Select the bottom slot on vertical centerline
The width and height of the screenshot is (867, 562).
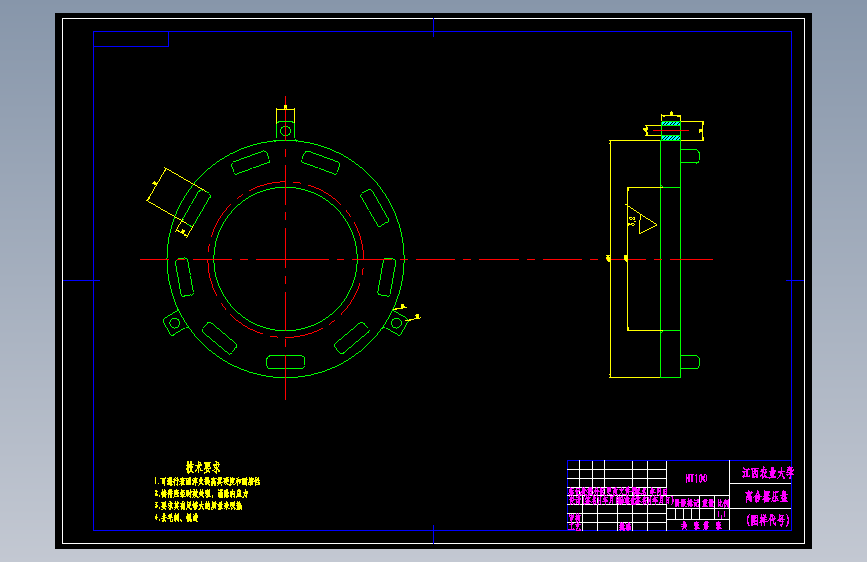pos(285,362)
